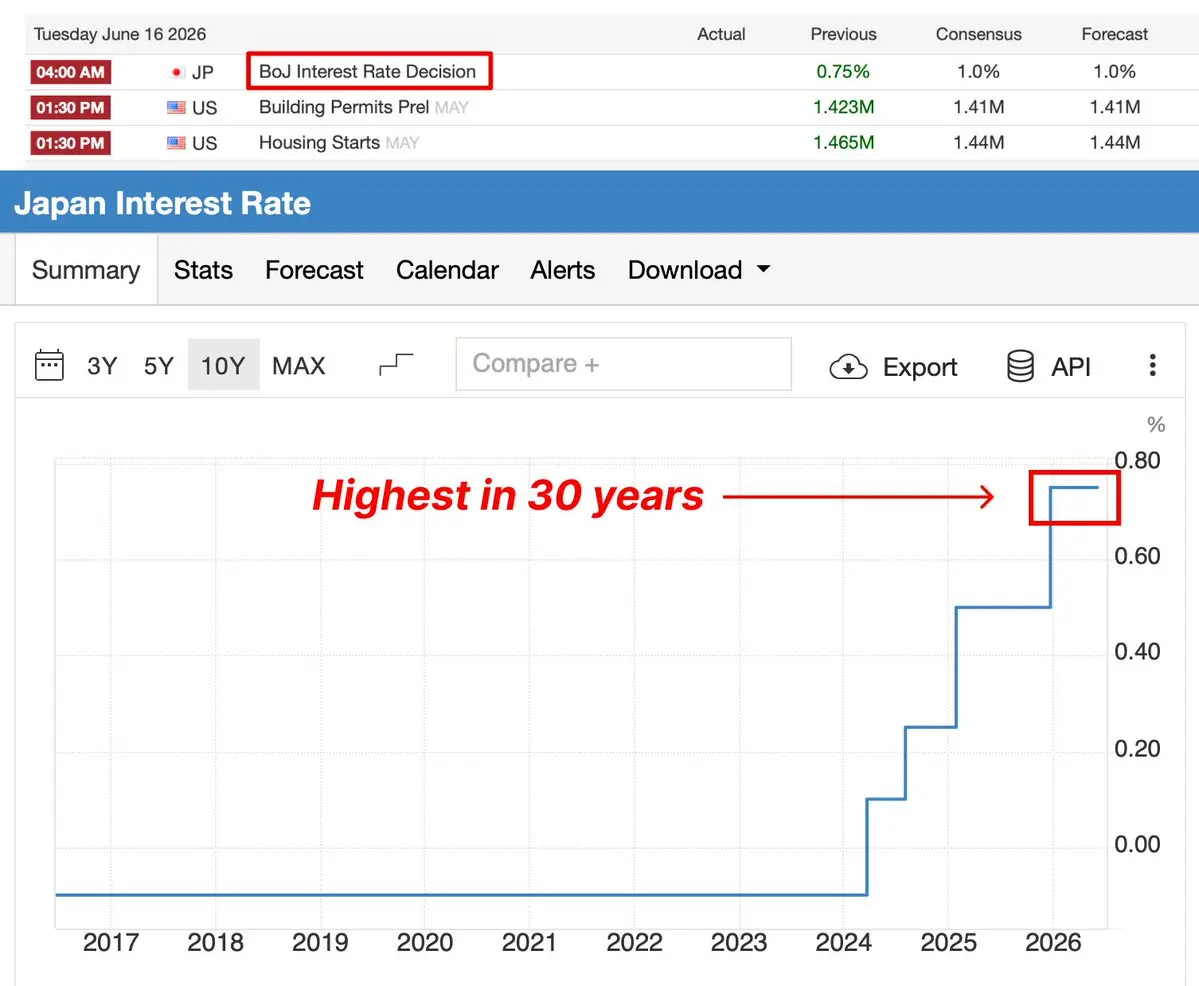Click the API database icon
The image size is (1199, 986).
(1021, 366)
